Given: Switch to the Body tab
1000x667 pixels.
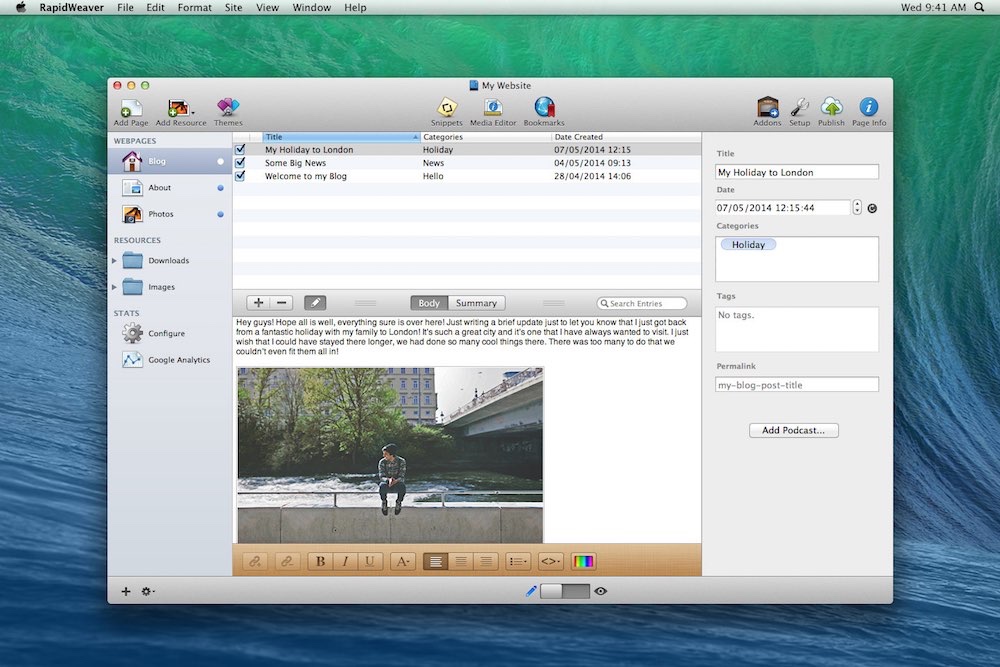Looking at the screenshot, I should click(x=429, y=303).
